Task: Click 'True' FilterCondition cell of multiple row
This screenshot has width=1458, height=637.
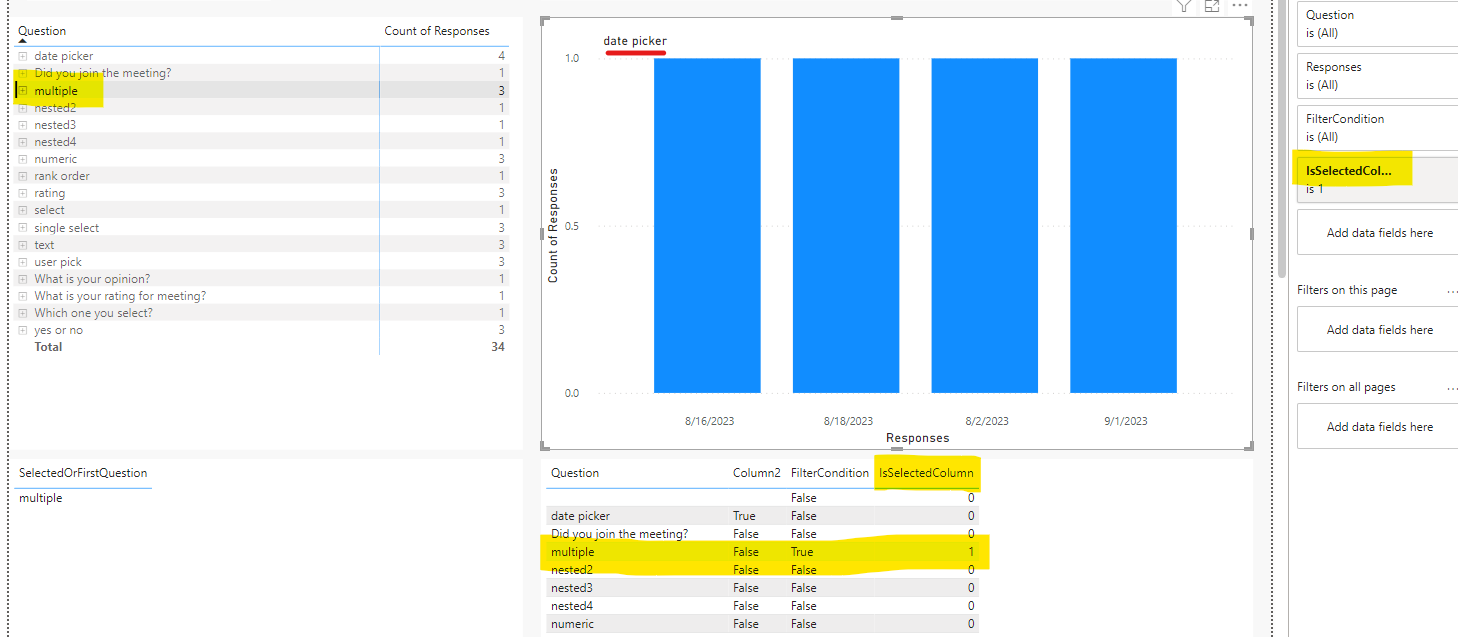Action: click(x=802, y=552)
